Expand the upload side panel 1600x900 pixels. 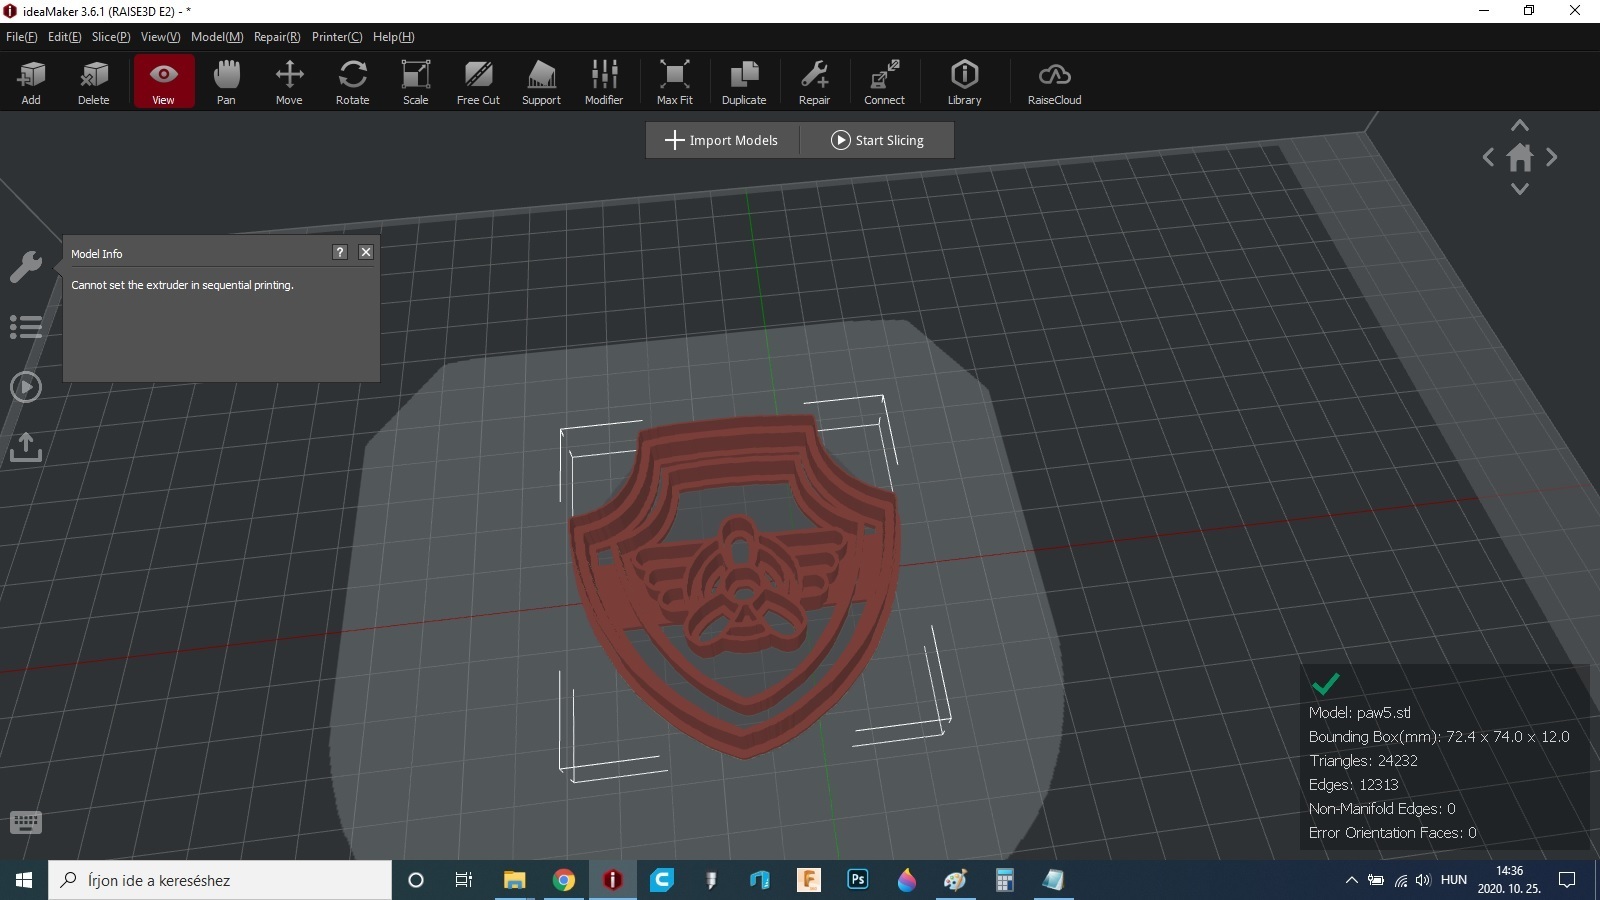point(26,447)
